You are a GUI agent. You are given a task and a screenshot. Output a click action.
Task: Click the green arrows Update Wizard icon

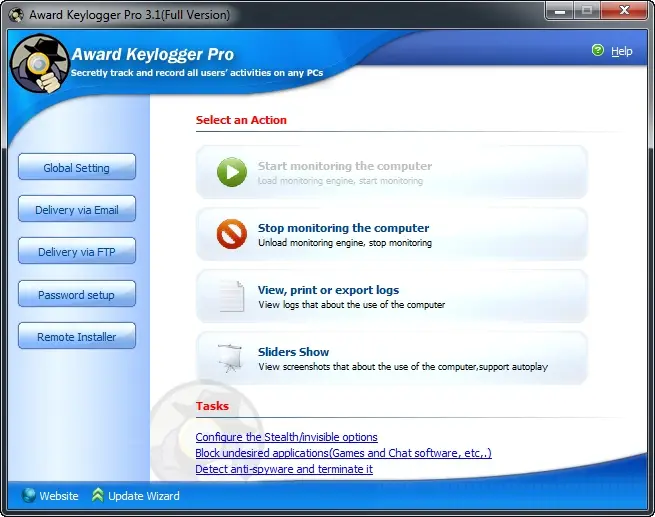[x=98, y=495]
